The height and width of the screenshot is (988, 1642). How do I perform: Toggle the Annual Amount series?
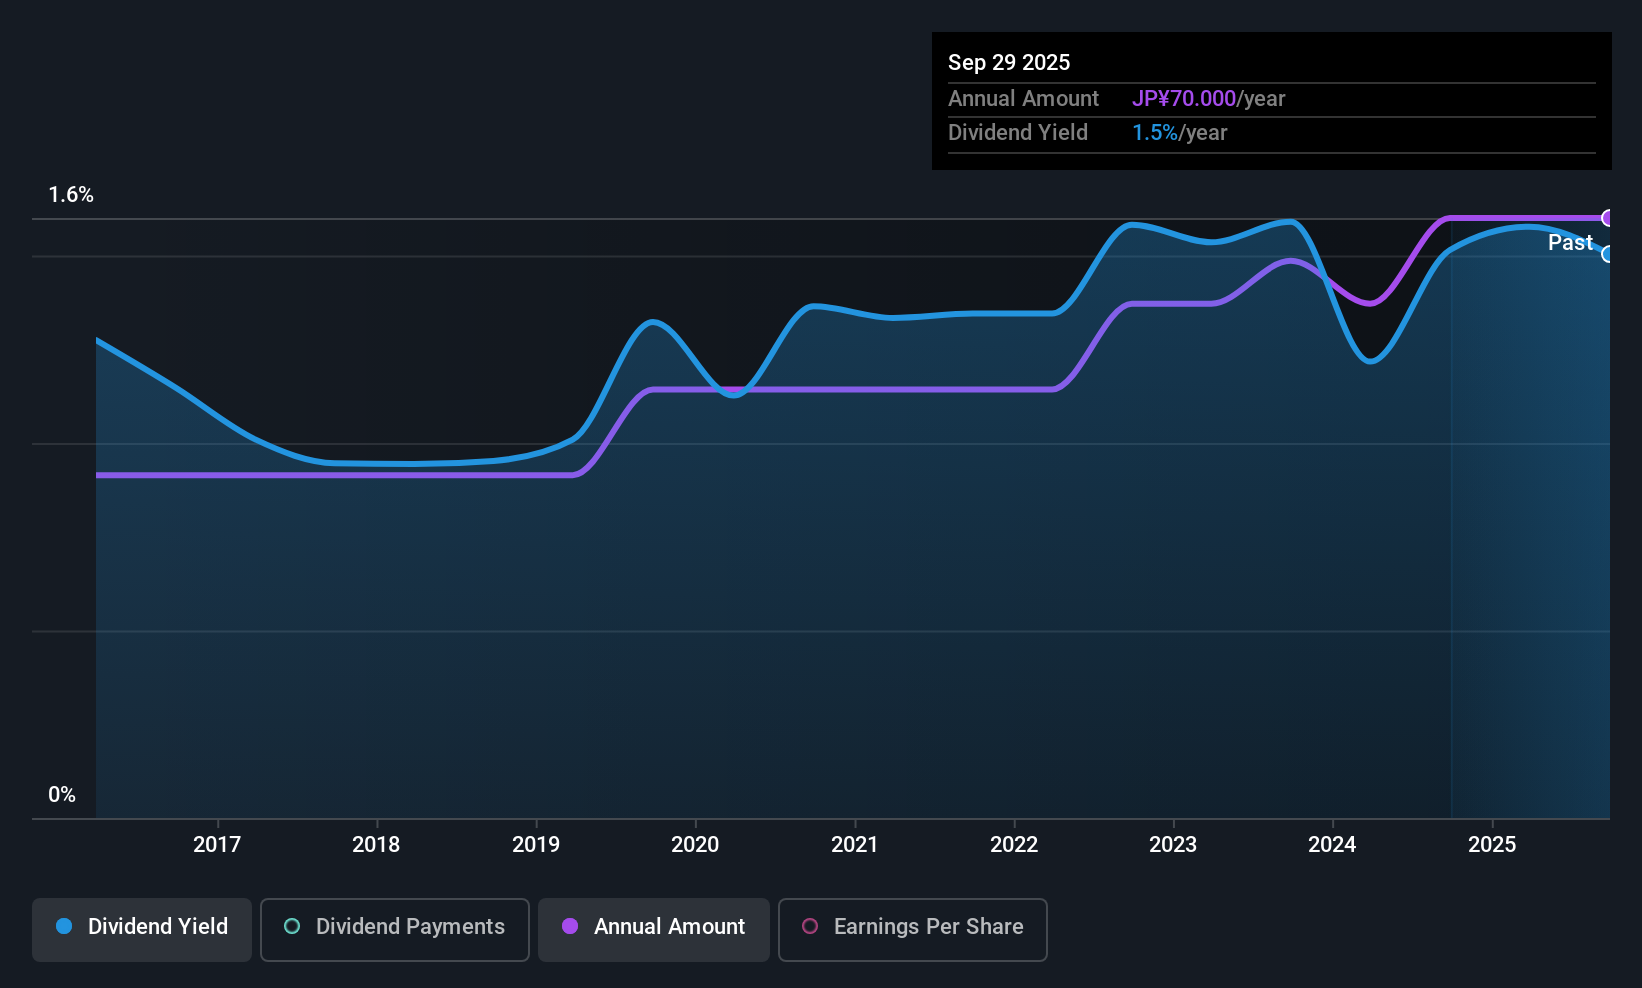[654, 928]
